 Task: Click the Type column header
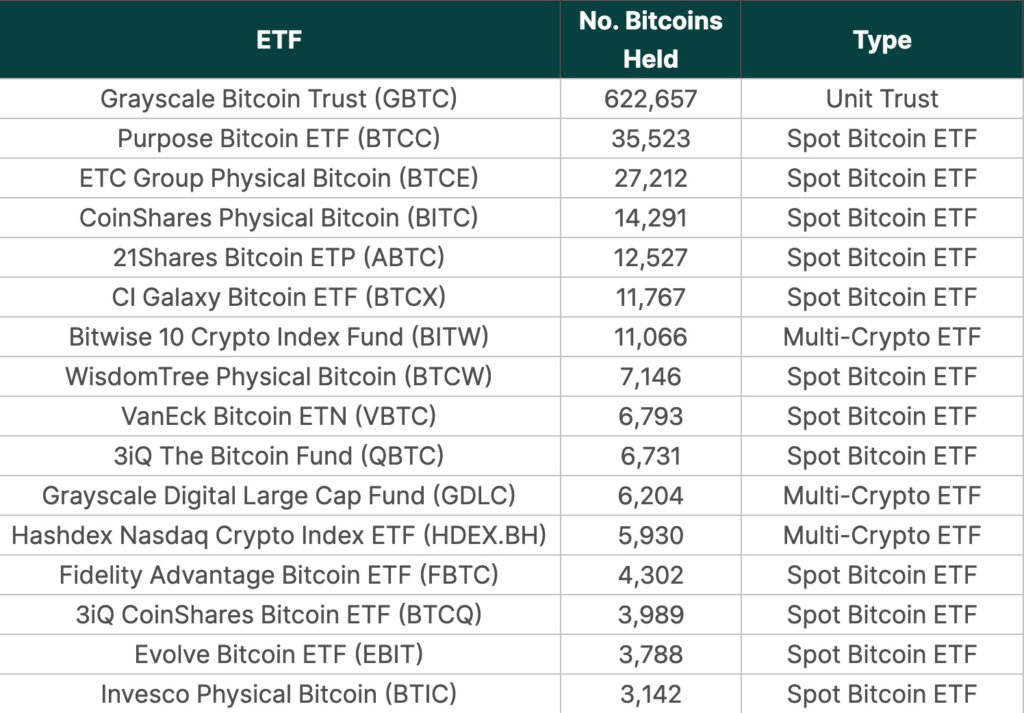click(x=882, y=40)
